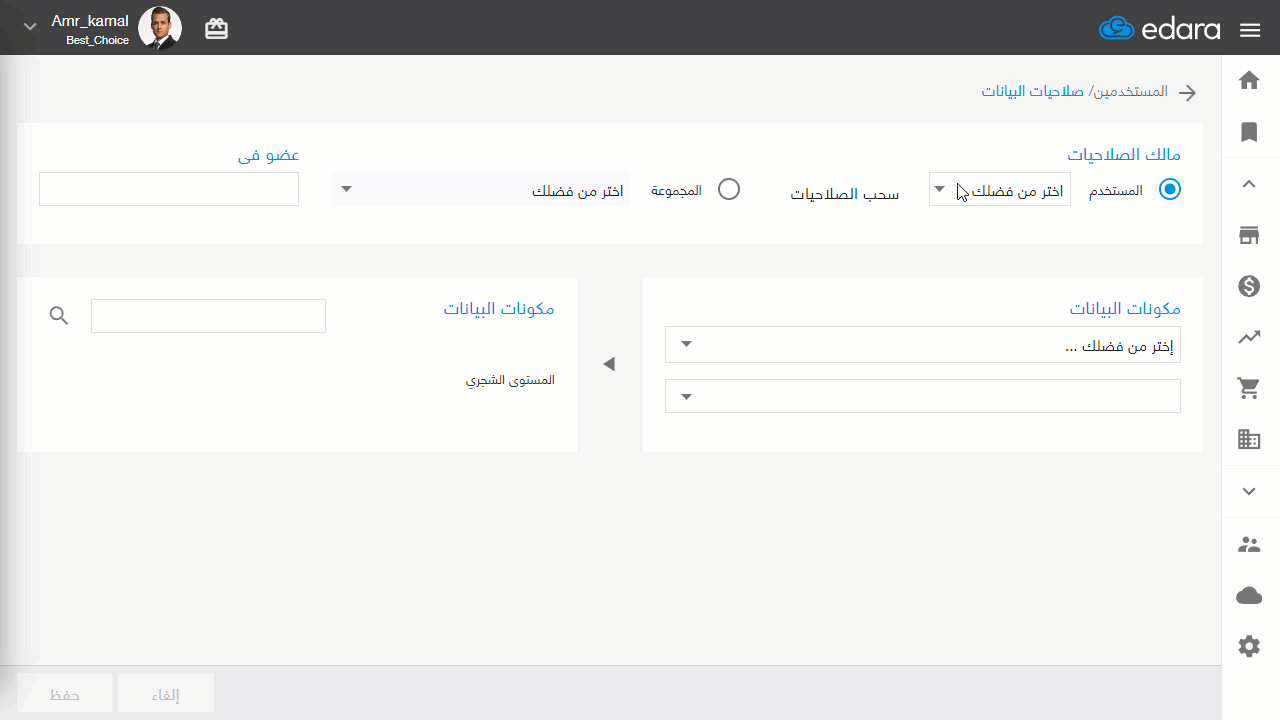Click the إلغاء cancel button
Screen dimensions: 1280x720
pyautogui.click(x=166, y=693)
